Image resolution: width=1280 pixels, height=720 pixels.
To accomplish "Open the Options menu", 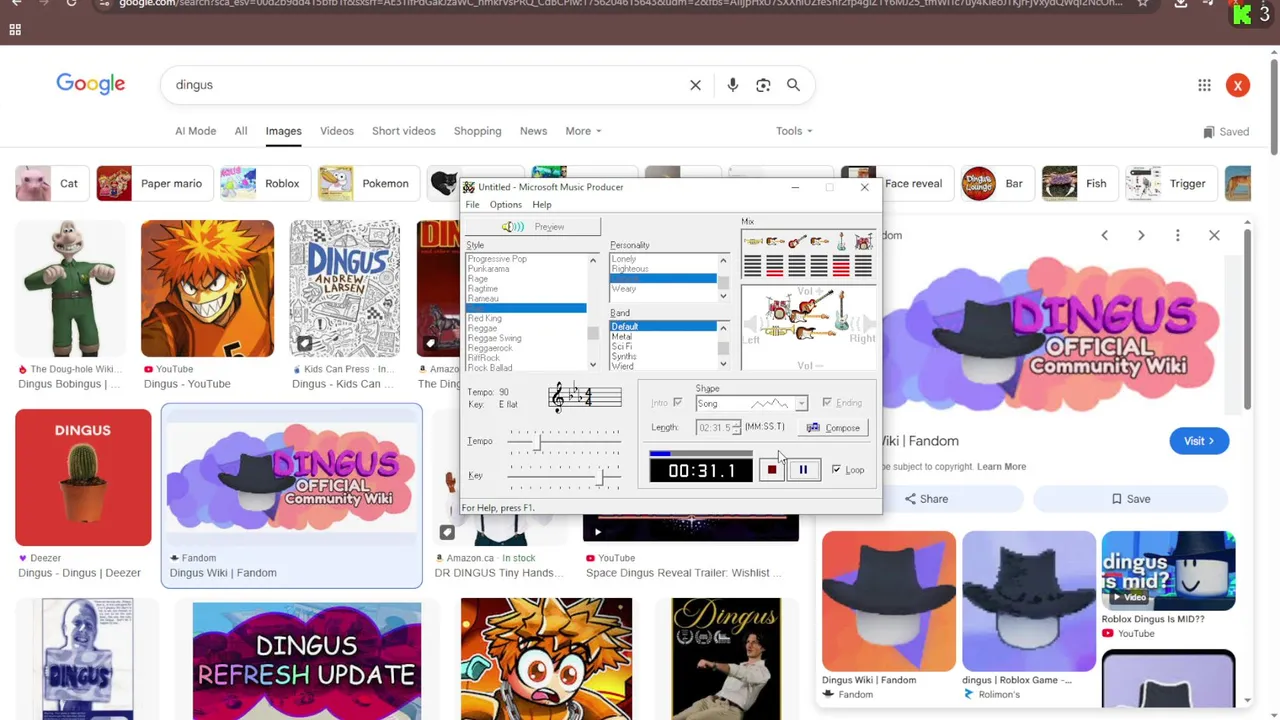I will coord(505,205).
